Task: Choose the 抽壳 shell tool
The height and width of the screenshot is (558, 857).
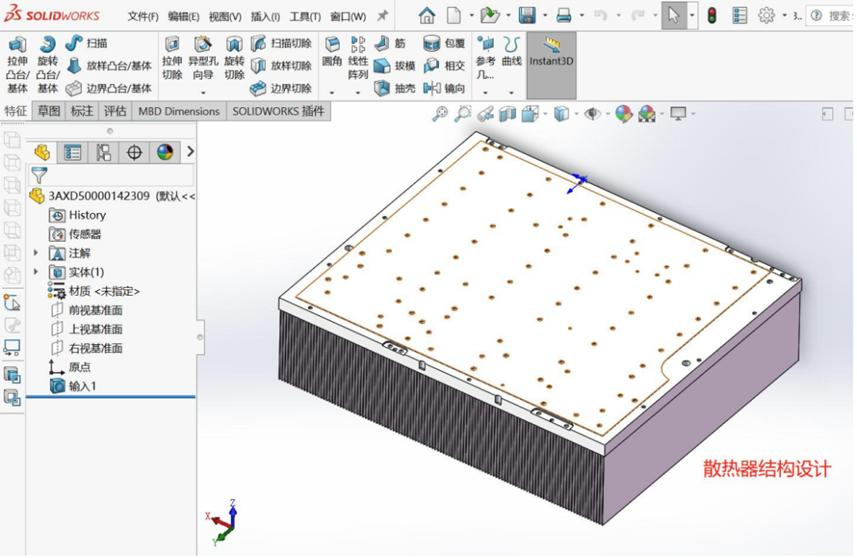Action: point(395,88)
